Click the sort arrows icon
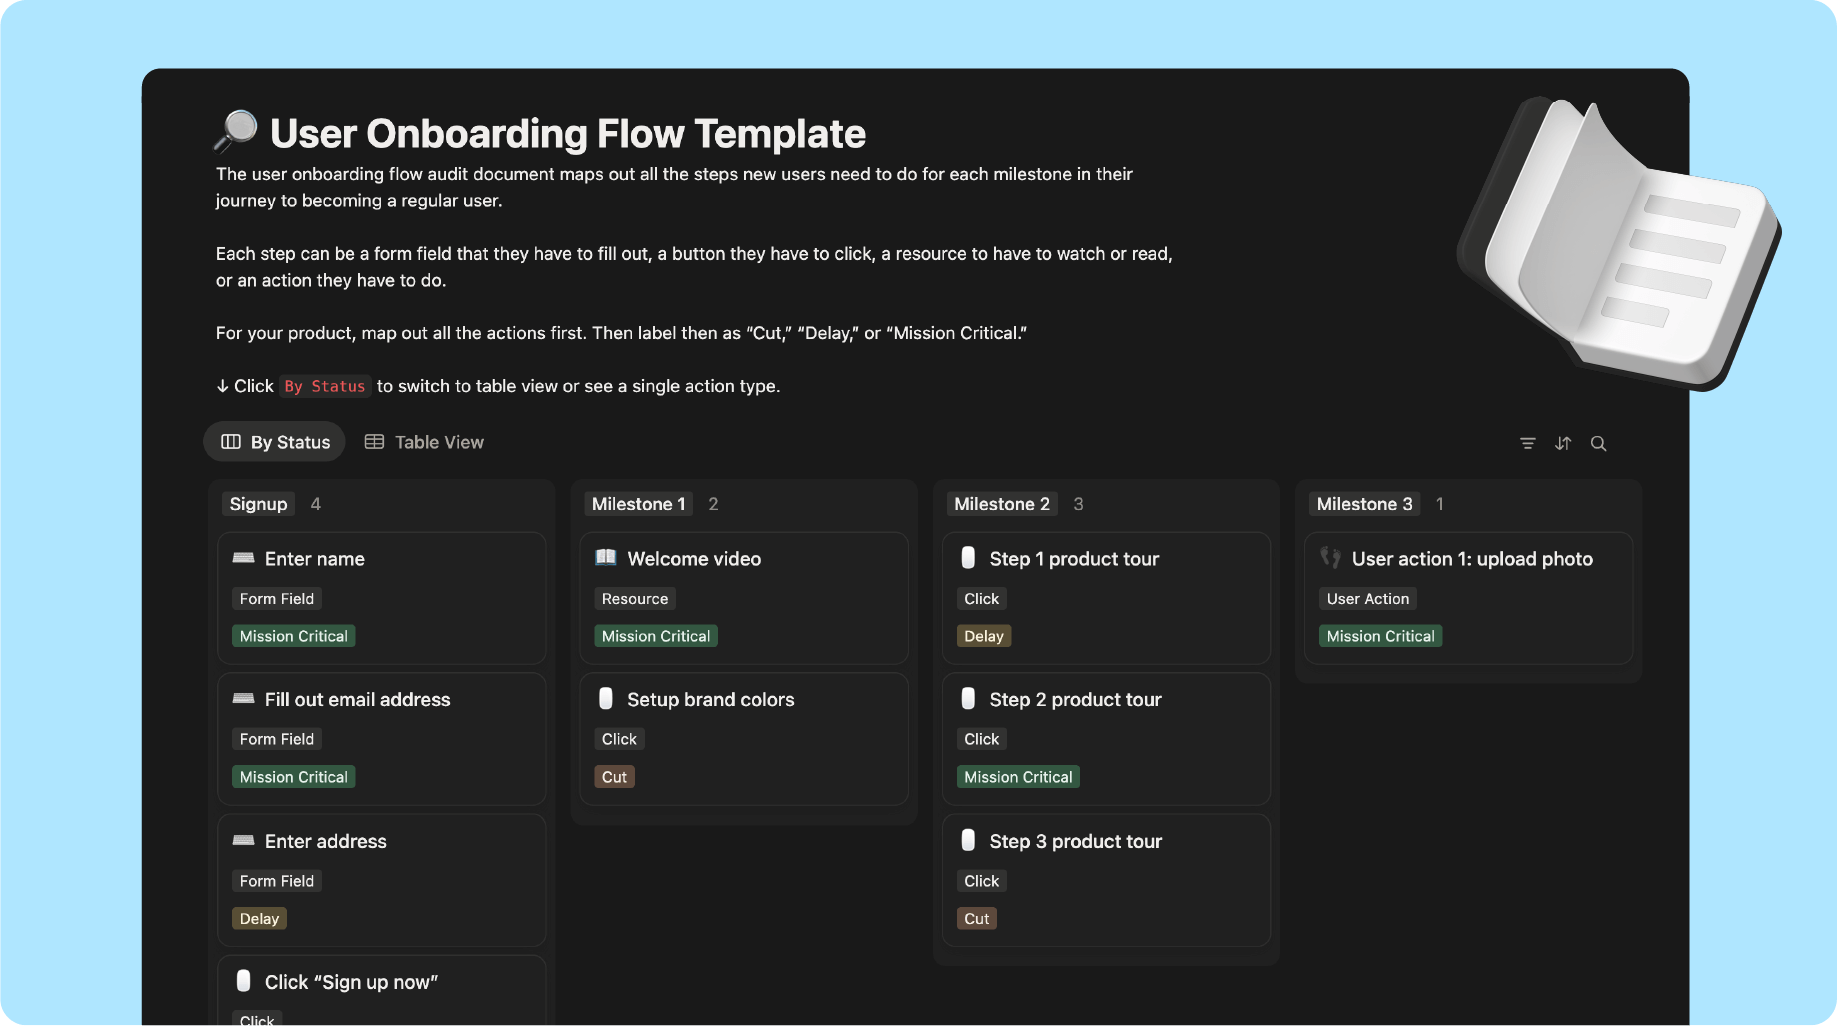Viewport: 1837px width, 1026px height. [1563, 443]
